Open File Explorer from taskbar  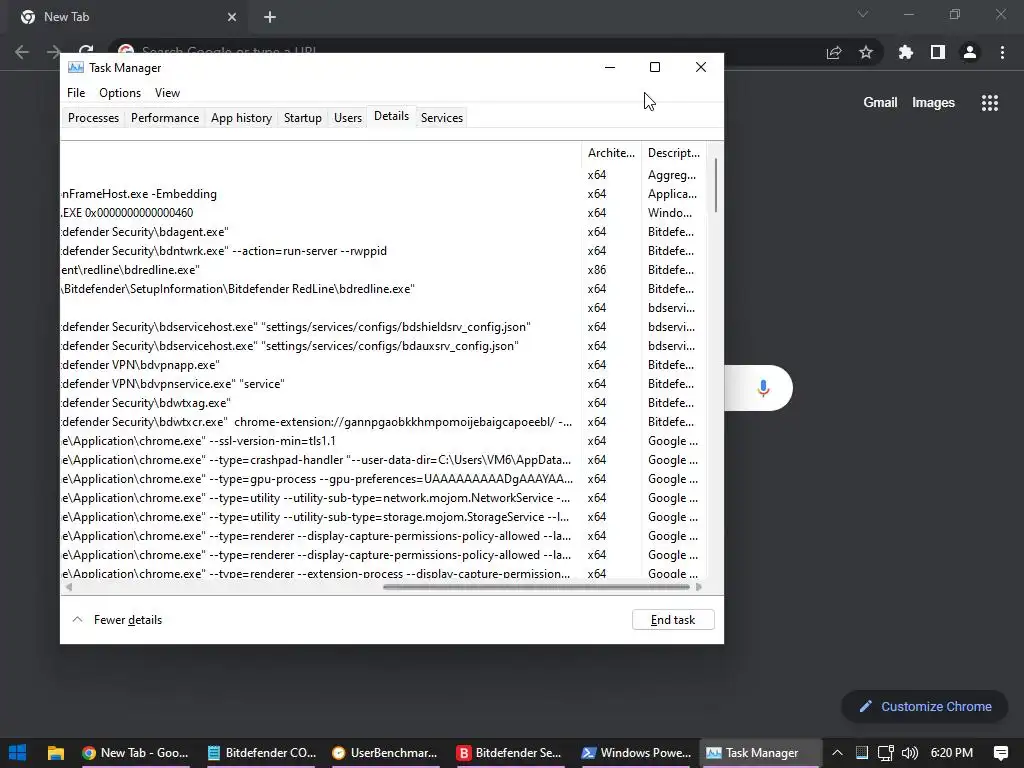pos(56,752)
